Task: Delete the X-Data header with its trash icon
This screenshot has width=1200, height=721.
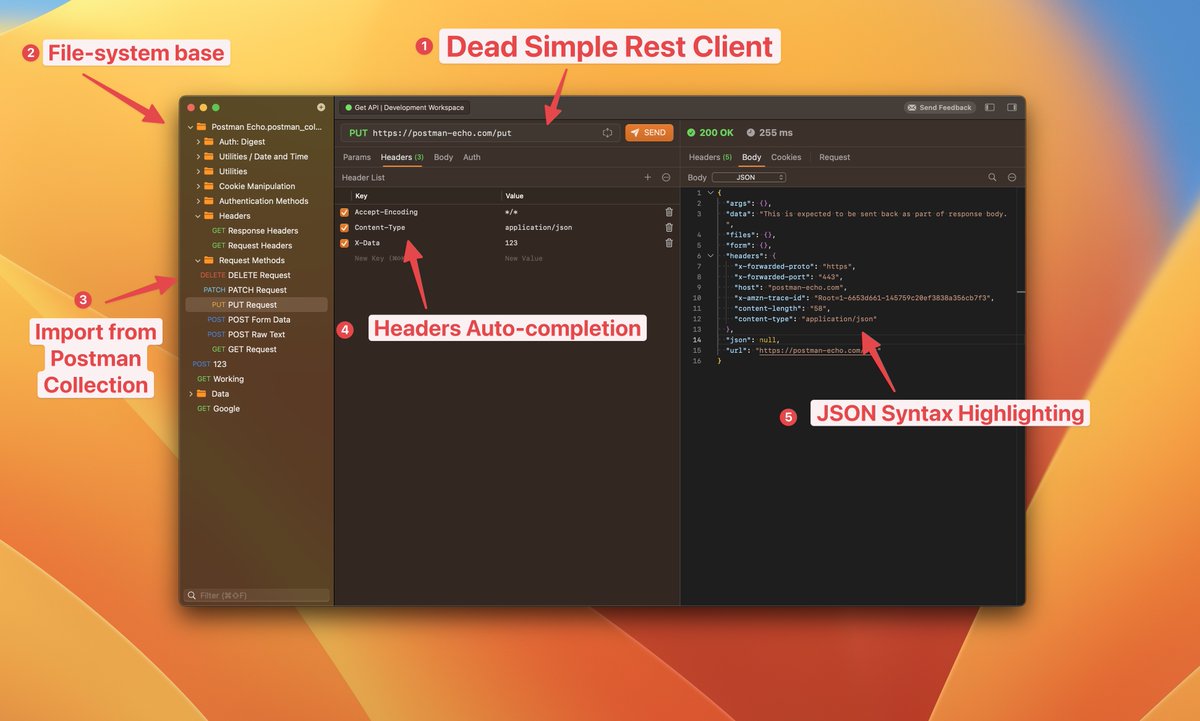Action: tap(669, 243)
